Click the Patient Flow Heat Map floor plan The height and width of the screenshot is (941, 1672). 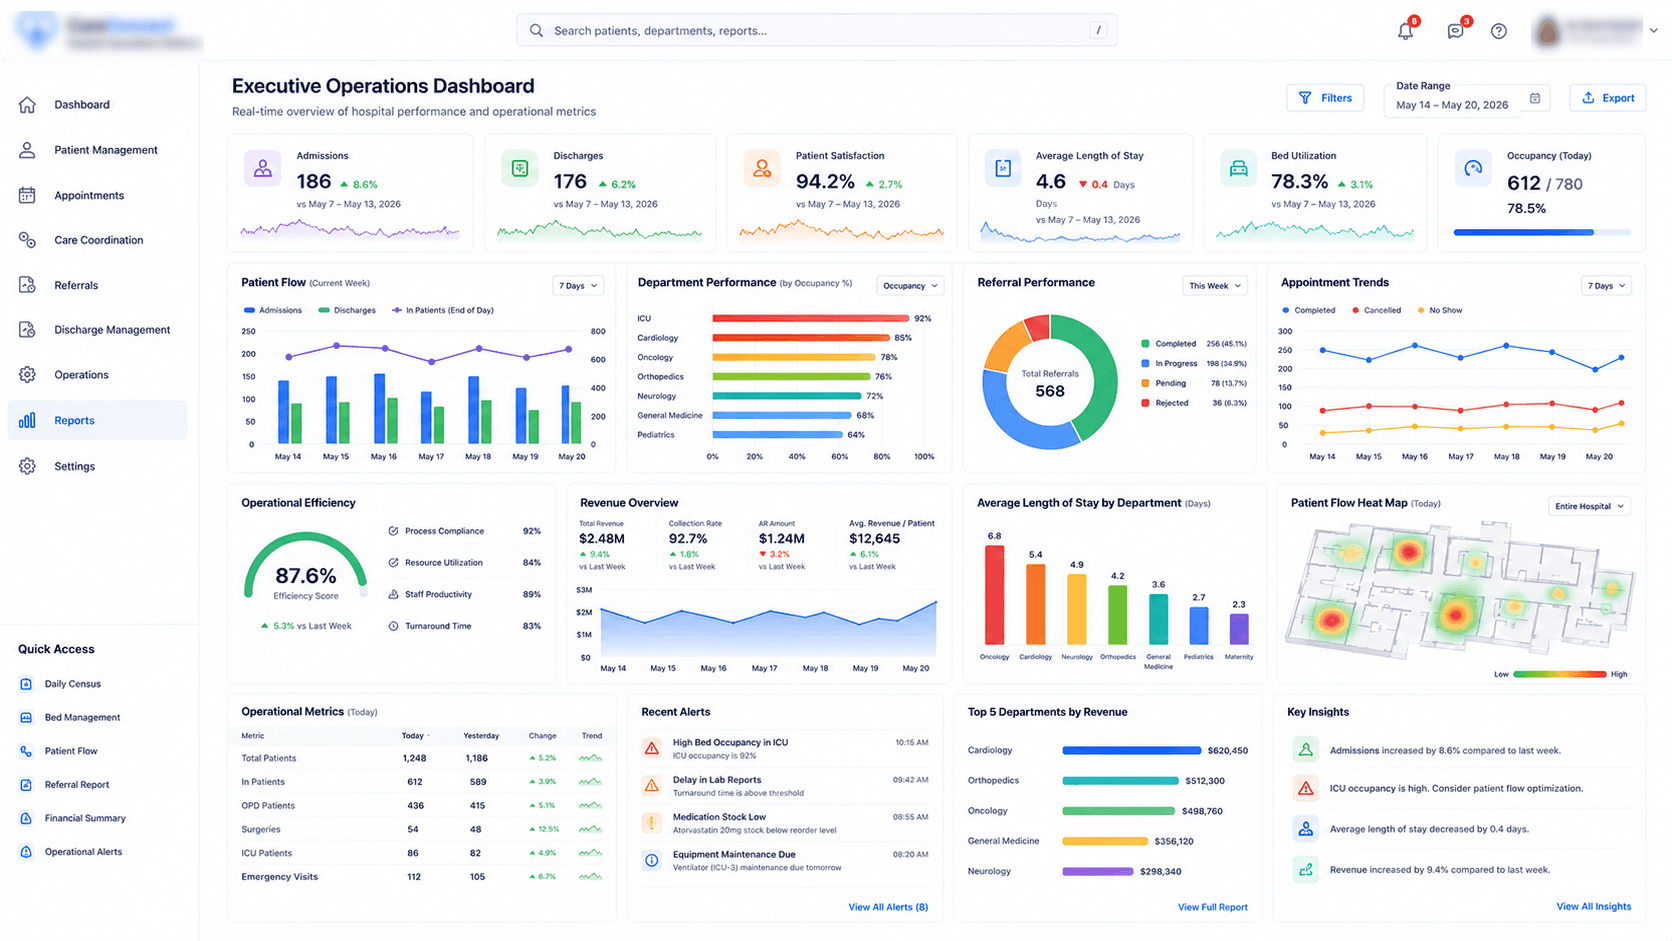[x=1459, y=589]
